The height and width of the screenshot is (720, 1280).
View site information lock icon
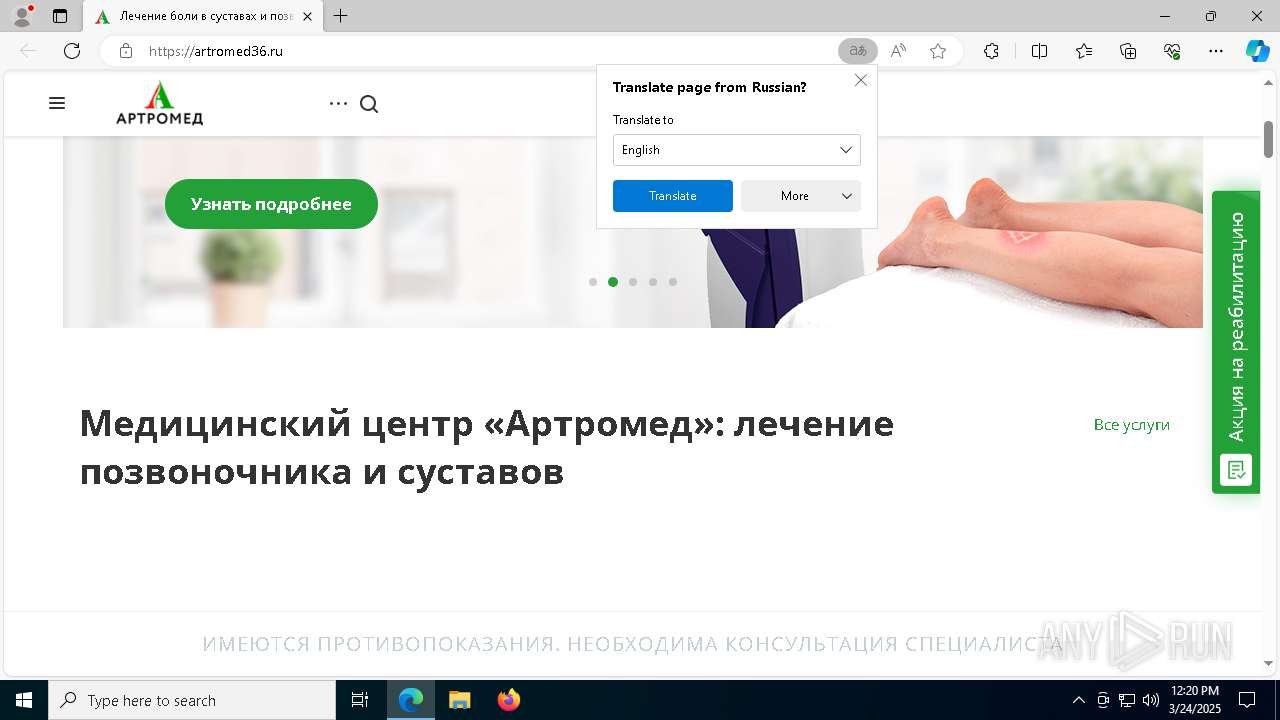[x=126, y=51]
